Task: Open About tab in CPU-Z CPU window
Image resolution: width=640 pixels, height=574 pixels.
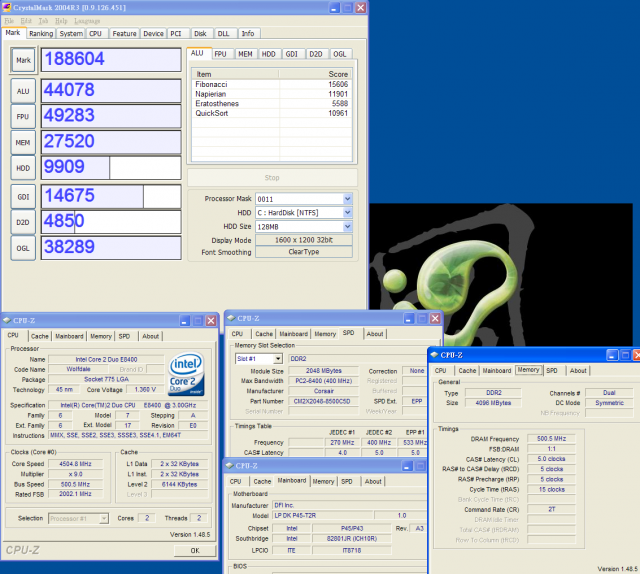Action: 150,336
